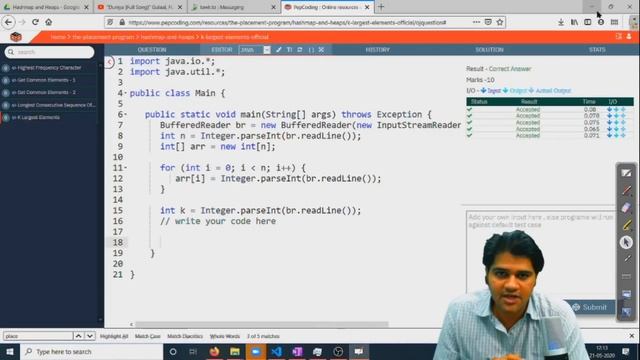Click the find bar text field containing 'place'
This screenshot has height=360, width=640.
click(38, 336)
